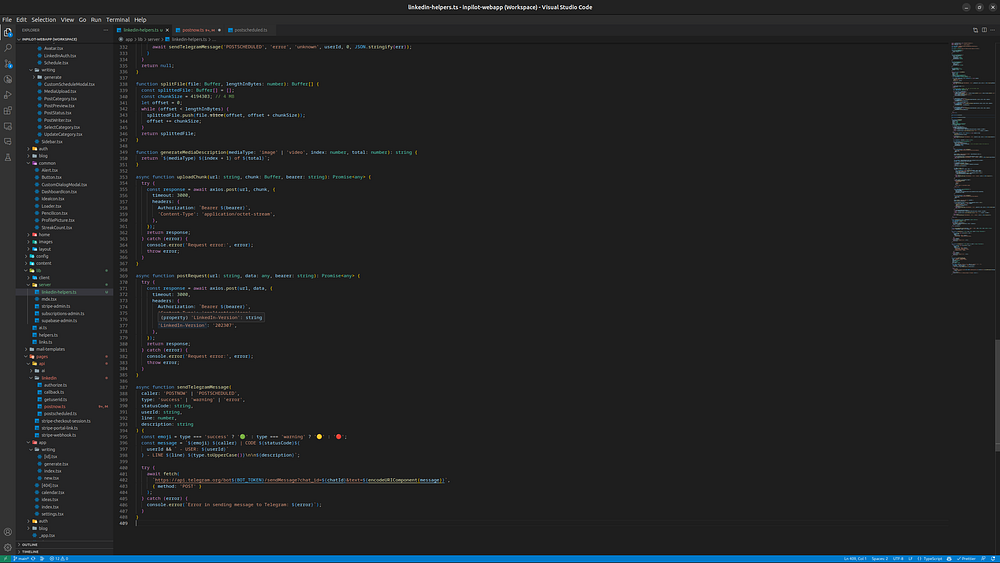Click the Prettier status bar button
1000x563 pixels.
tap(968, 558)
